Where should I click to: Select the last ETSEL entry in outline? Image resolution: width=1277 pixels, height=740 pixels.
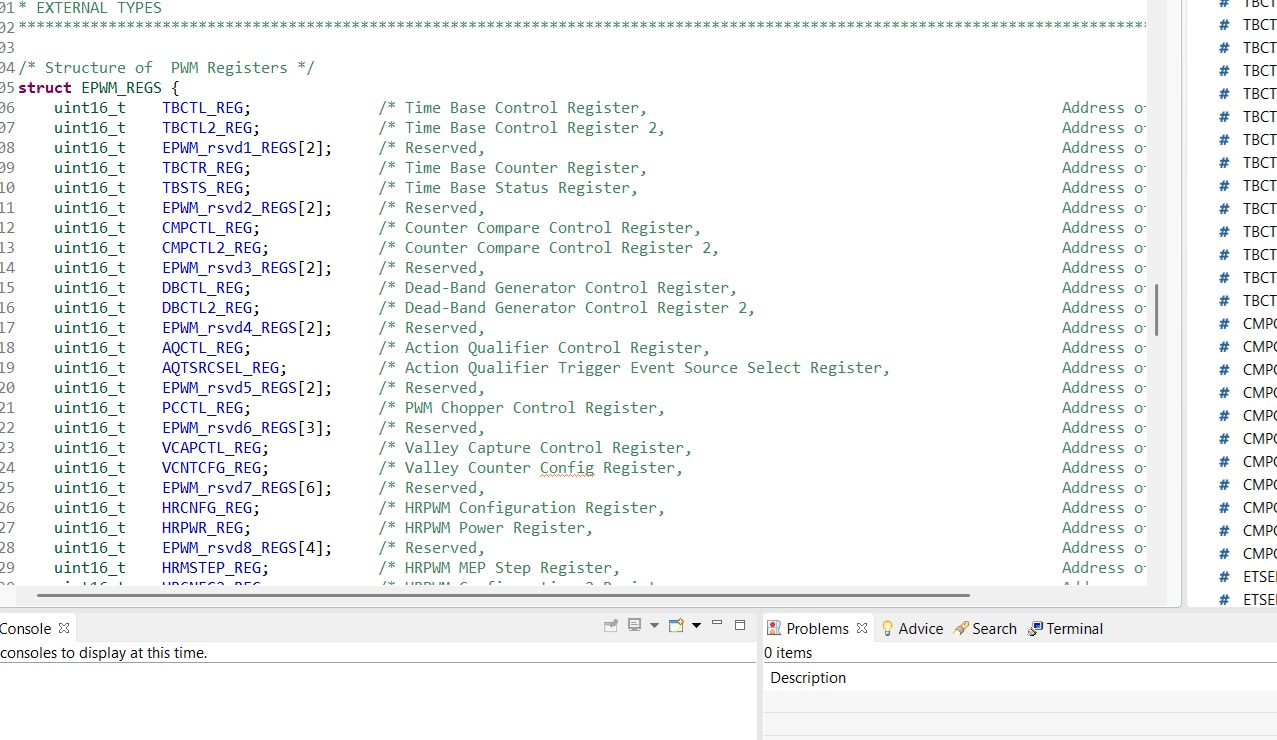(x=1259, y=599)
